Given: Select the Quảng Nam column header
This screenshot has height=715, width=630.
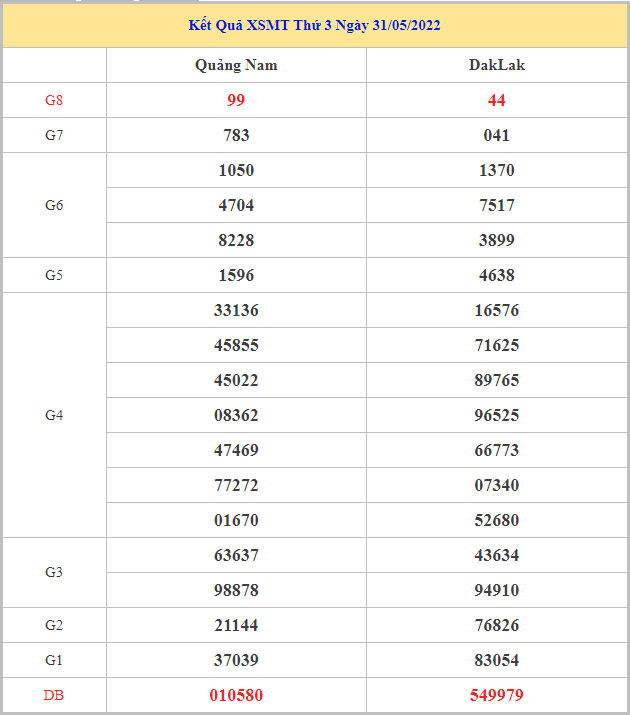Looking at the screenshot, I should pyautogui.click(x=236, y=65).
